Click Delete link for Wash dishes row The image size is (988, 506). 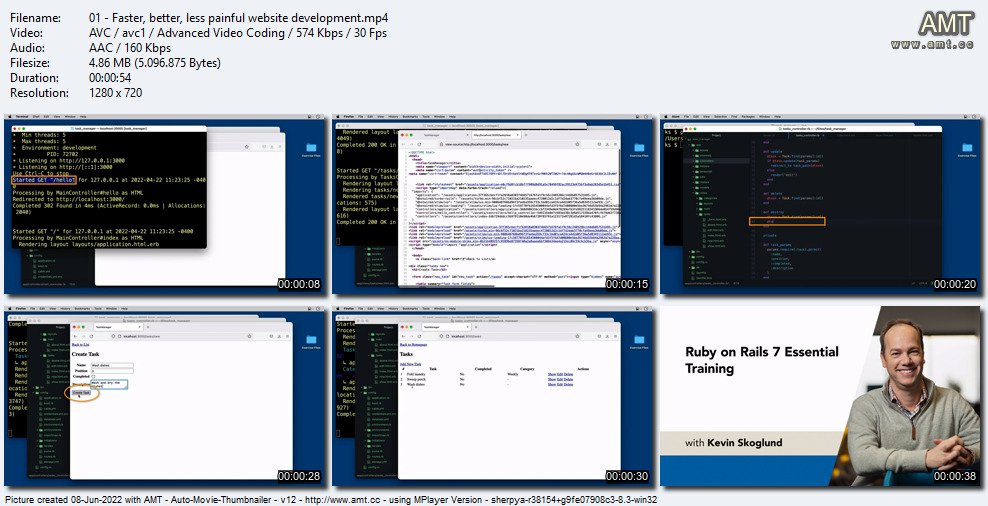(568, 384)
